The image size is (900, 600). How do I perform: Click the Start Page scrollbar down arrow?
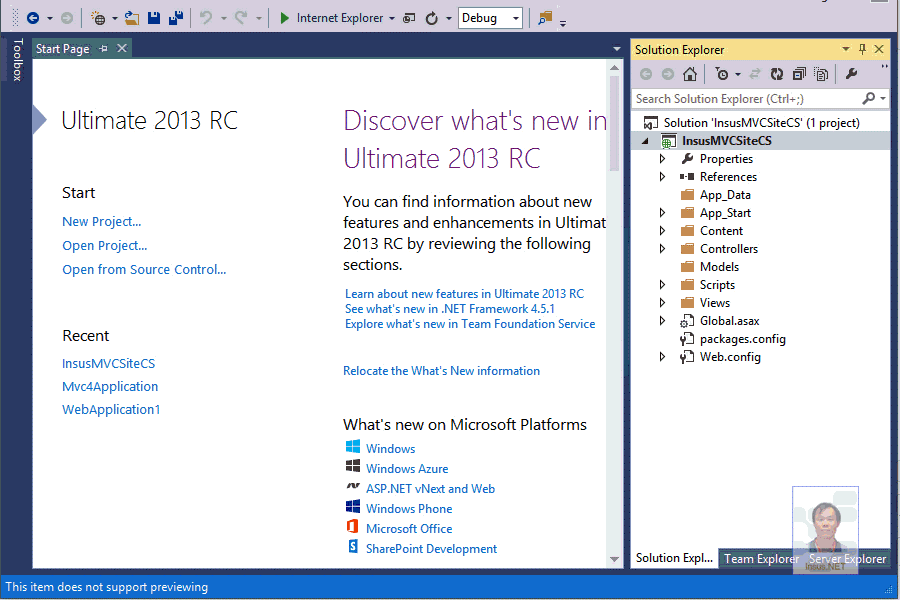614,559
